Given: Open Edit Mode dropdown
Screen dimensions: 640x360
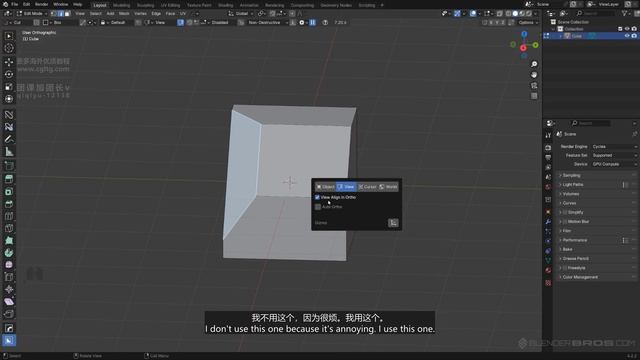Looking at the screenshot, I should (x=31, y=13).
